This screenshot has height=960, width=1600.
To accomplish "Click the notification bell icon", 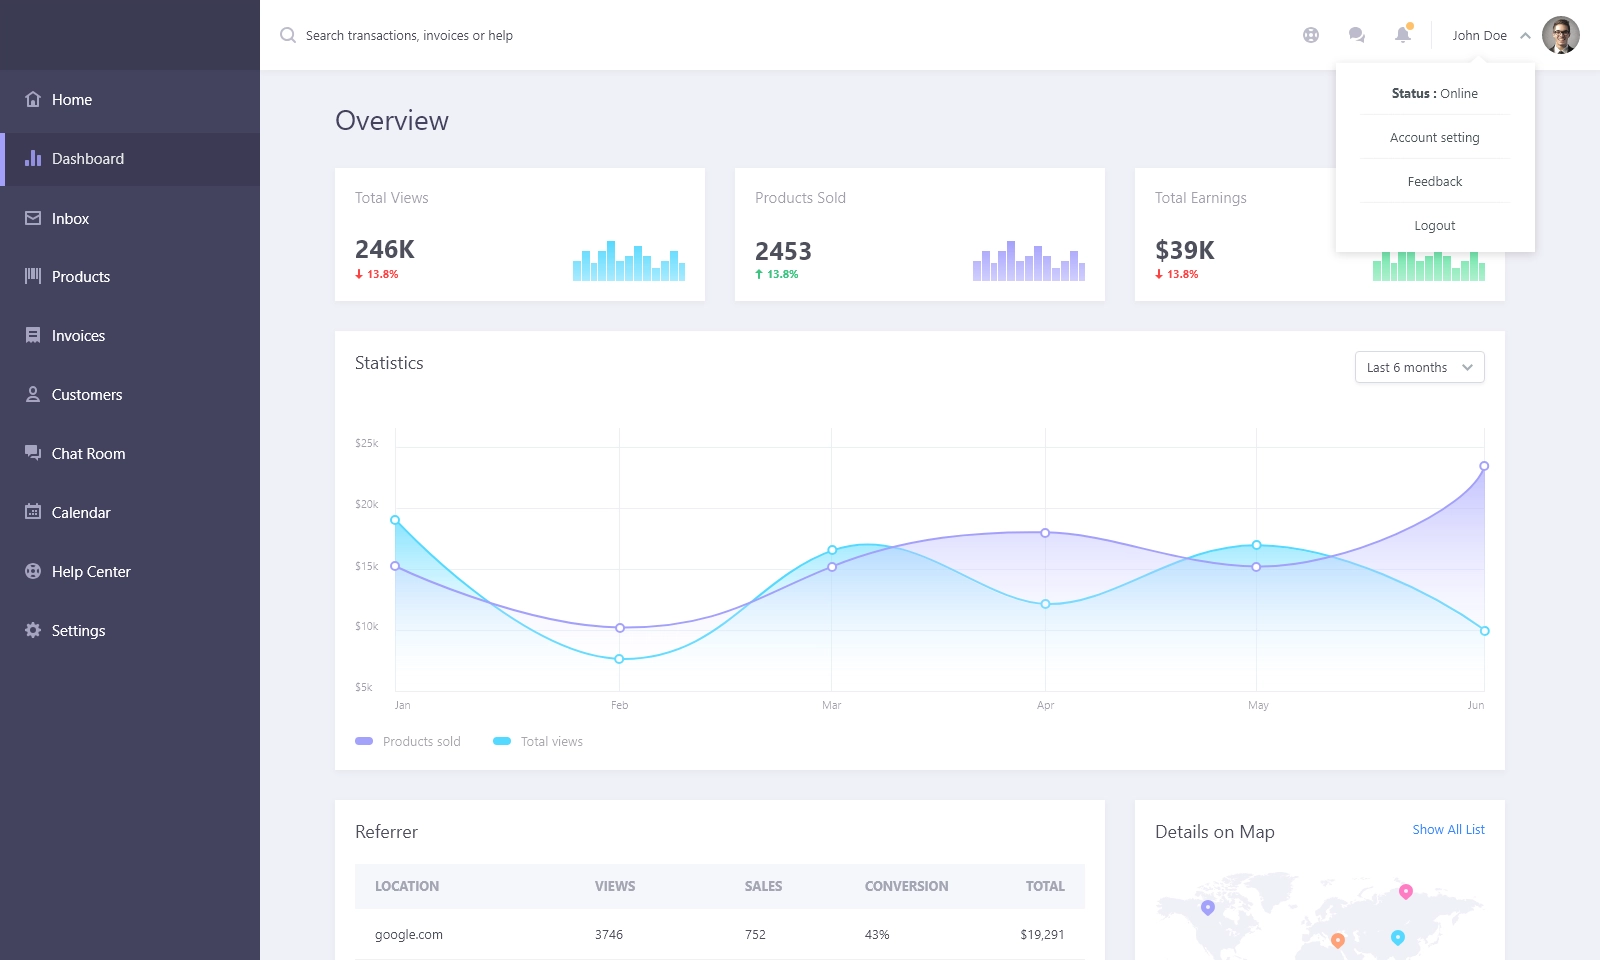I will pyautogui.click(x=1403, y=35).
